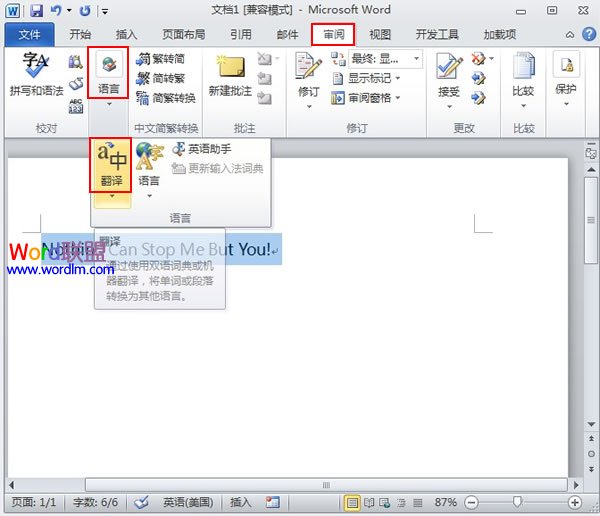Click the Research icon in proofing group
This screenshot has width=600, height=516.
75,61
